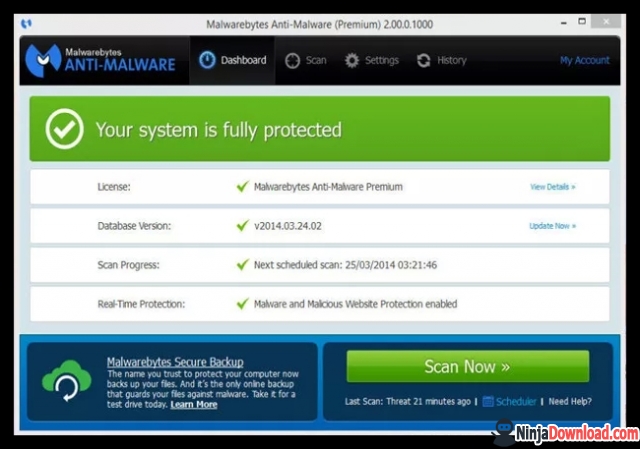Click the Dashboard power icon

coord(207,60)
